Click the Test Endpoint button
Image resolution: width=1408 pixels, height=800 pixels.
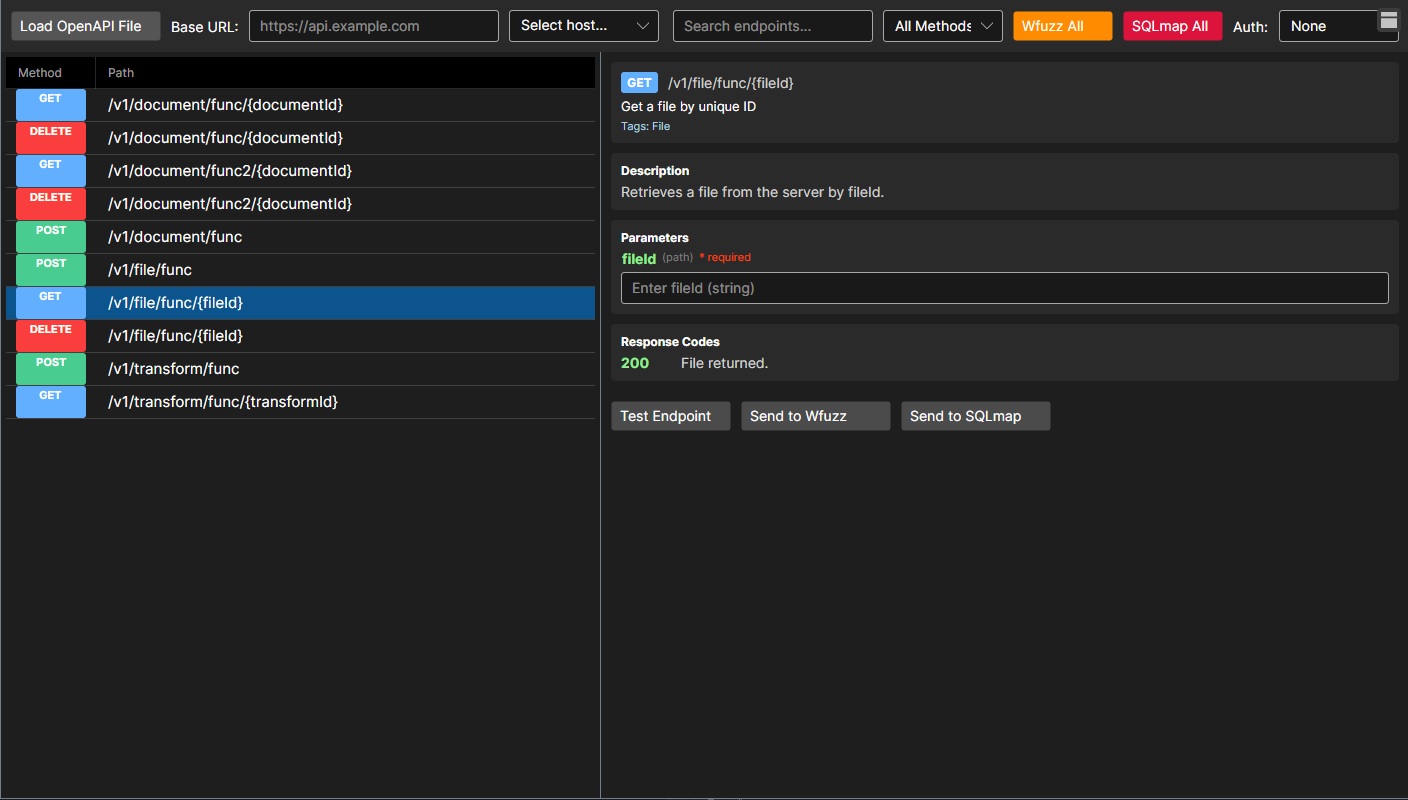(670, 415)
